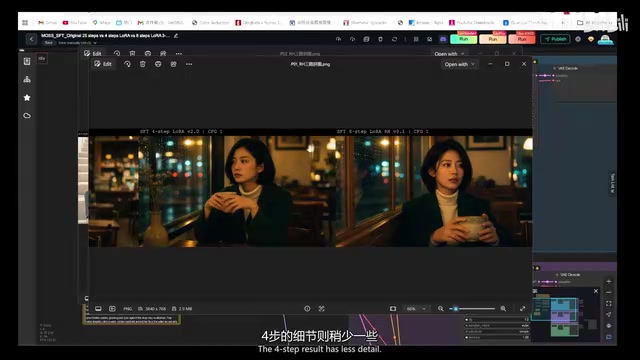640x360 pixels.
Task: Open the bookmarks folder at the bar's right end
Action: [594, 22]
